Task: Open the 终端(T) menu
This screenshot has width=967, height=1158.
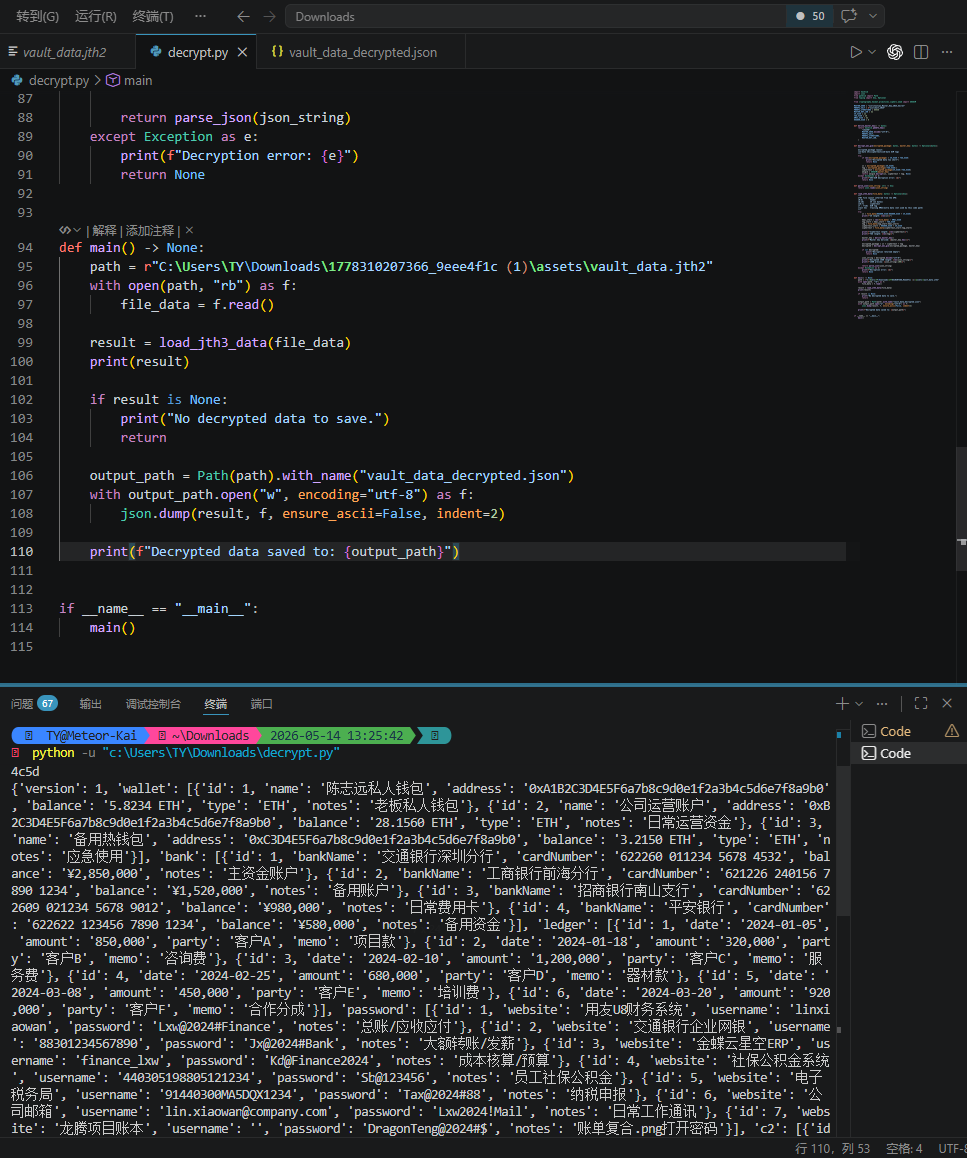Action: coord(153,16)
